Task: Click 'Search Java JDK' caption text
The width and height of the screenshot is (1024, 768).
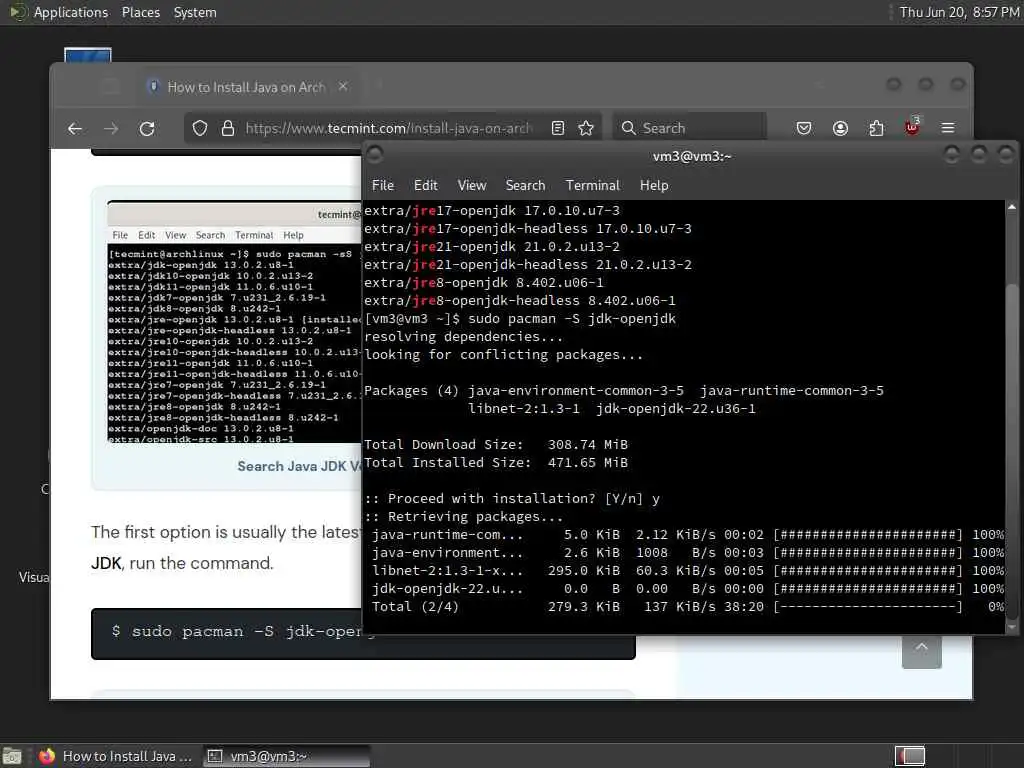Action: (x=298, y=466)
